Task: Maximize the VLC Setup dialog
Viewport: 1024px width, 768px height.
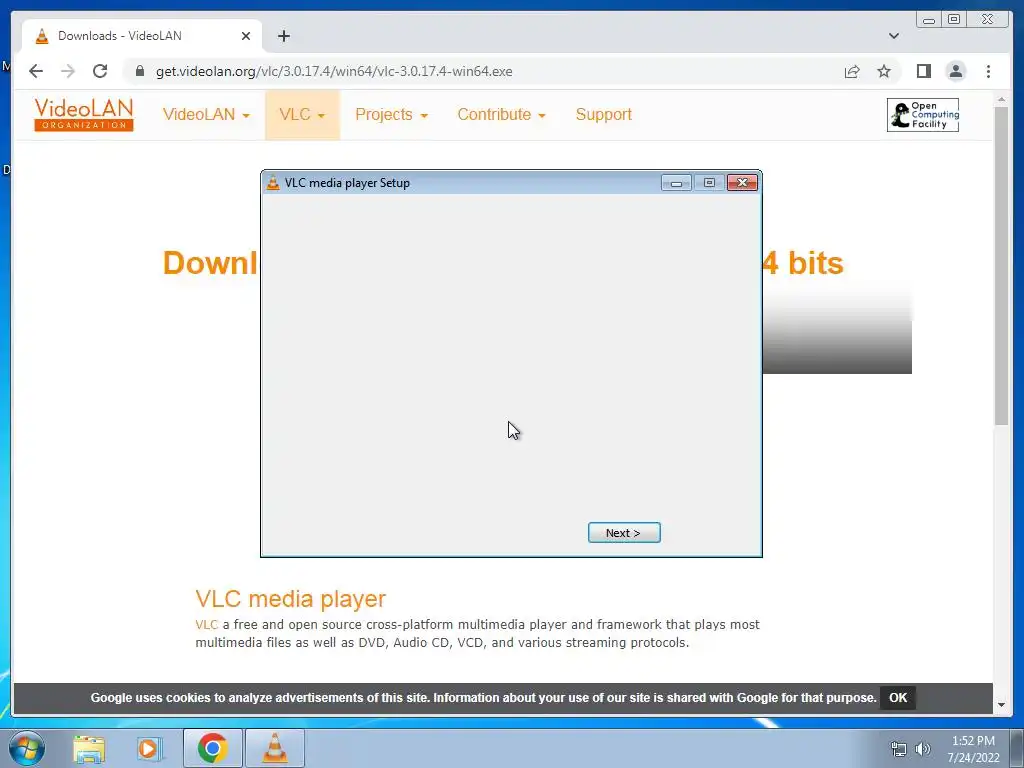Action: click(x=709, y=183)
